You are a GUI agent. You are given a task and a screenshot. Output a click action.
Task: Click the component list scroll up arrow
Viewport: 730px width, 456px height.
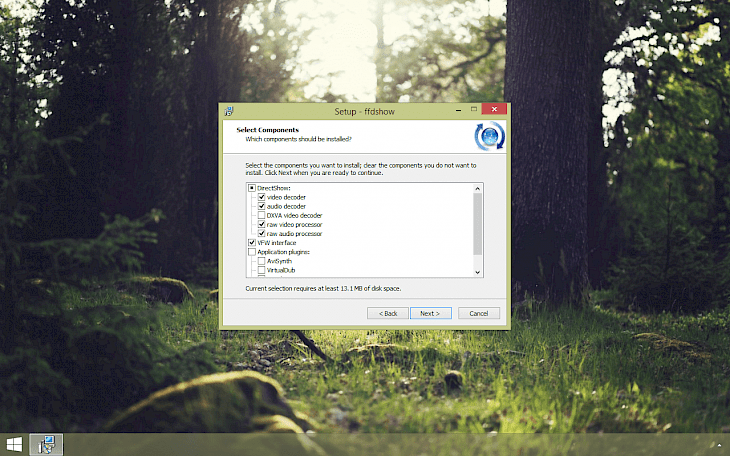point(477,189)
